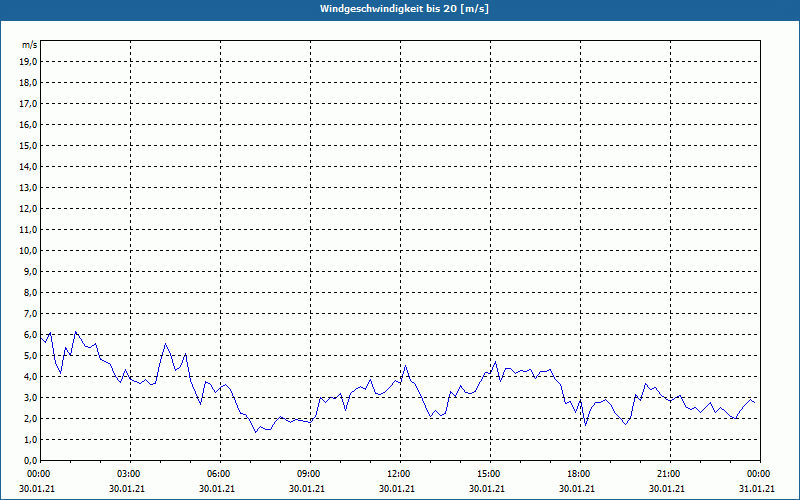This screenshot has height=500, width=800.
Task: Click the "30.01.21" date under "18:00"
Action: pyautogui.click(x=577, y=489)
